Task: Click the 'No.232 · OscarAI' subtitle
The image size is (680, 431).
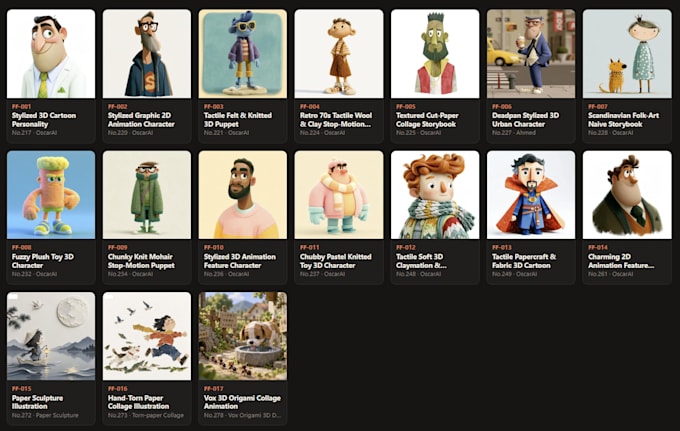Action: coord(34,274)
